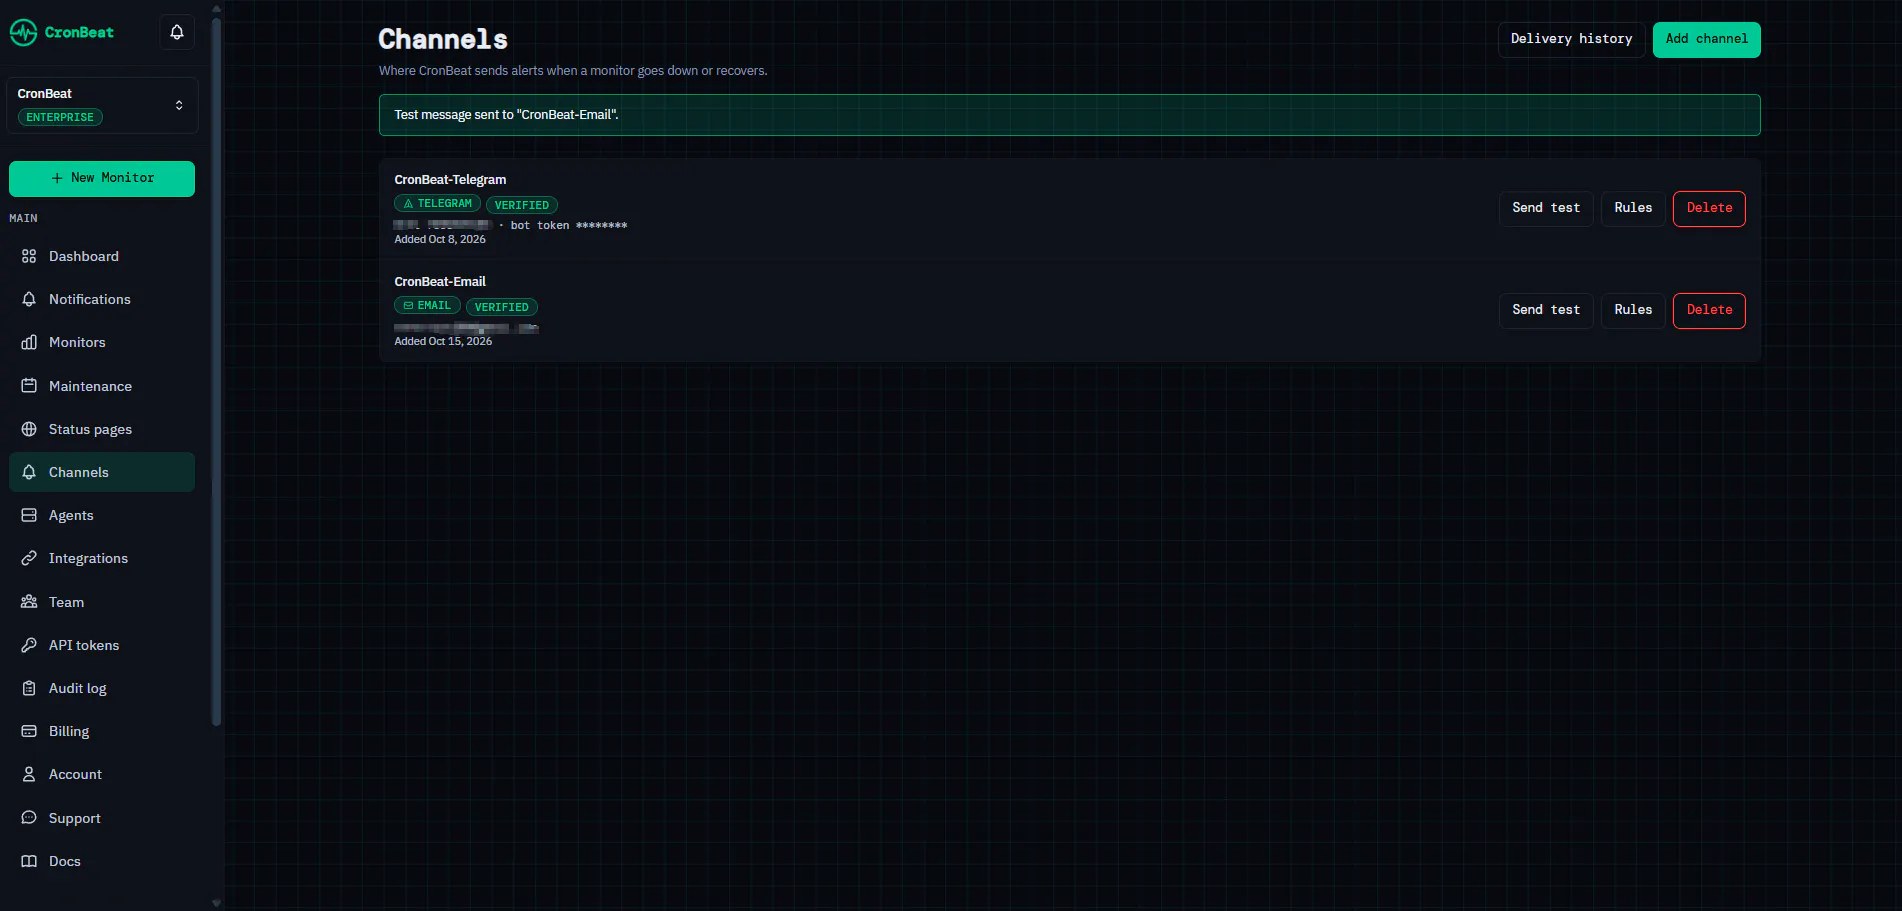Click the Monitors bar chart icon

tap(29, 342)
